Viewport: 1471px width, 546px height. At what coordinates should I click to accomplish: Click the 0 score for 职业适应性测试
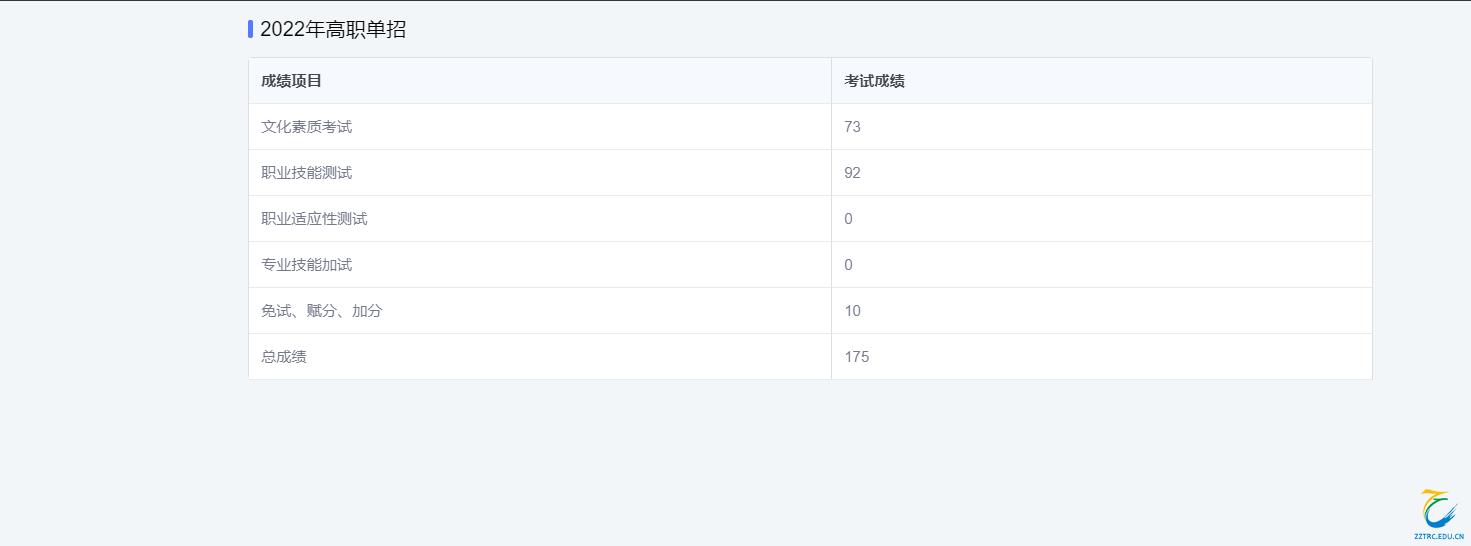pyautogui.click(x=848, y=219)
